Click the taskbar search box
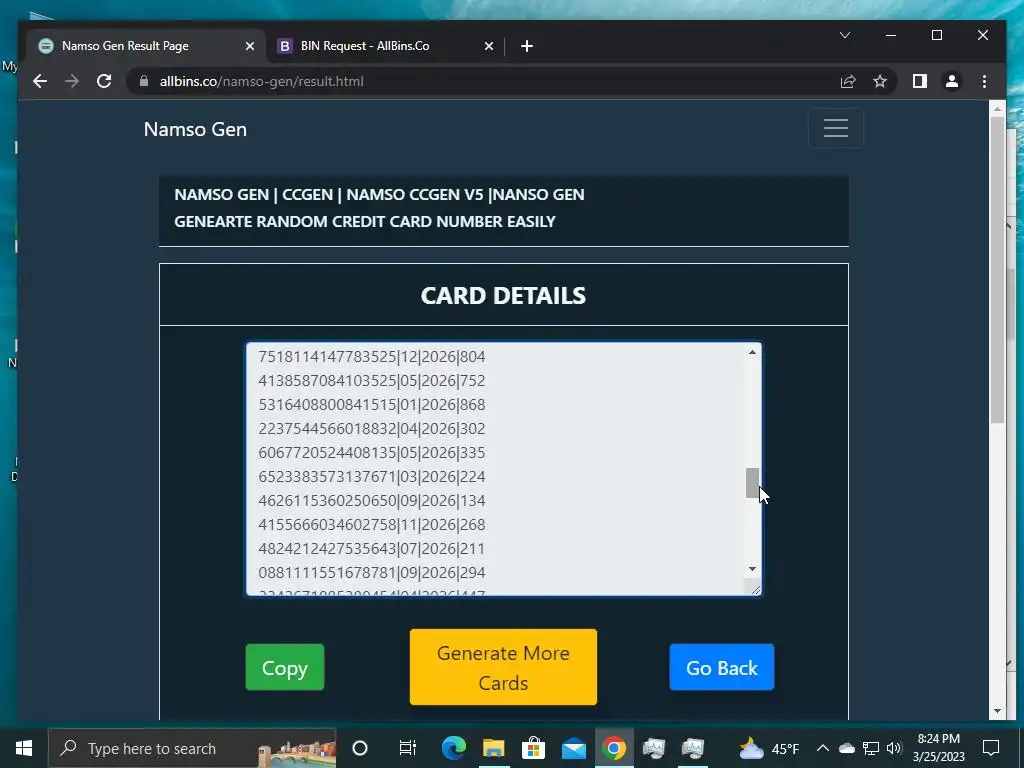 [x=192, y=748]
